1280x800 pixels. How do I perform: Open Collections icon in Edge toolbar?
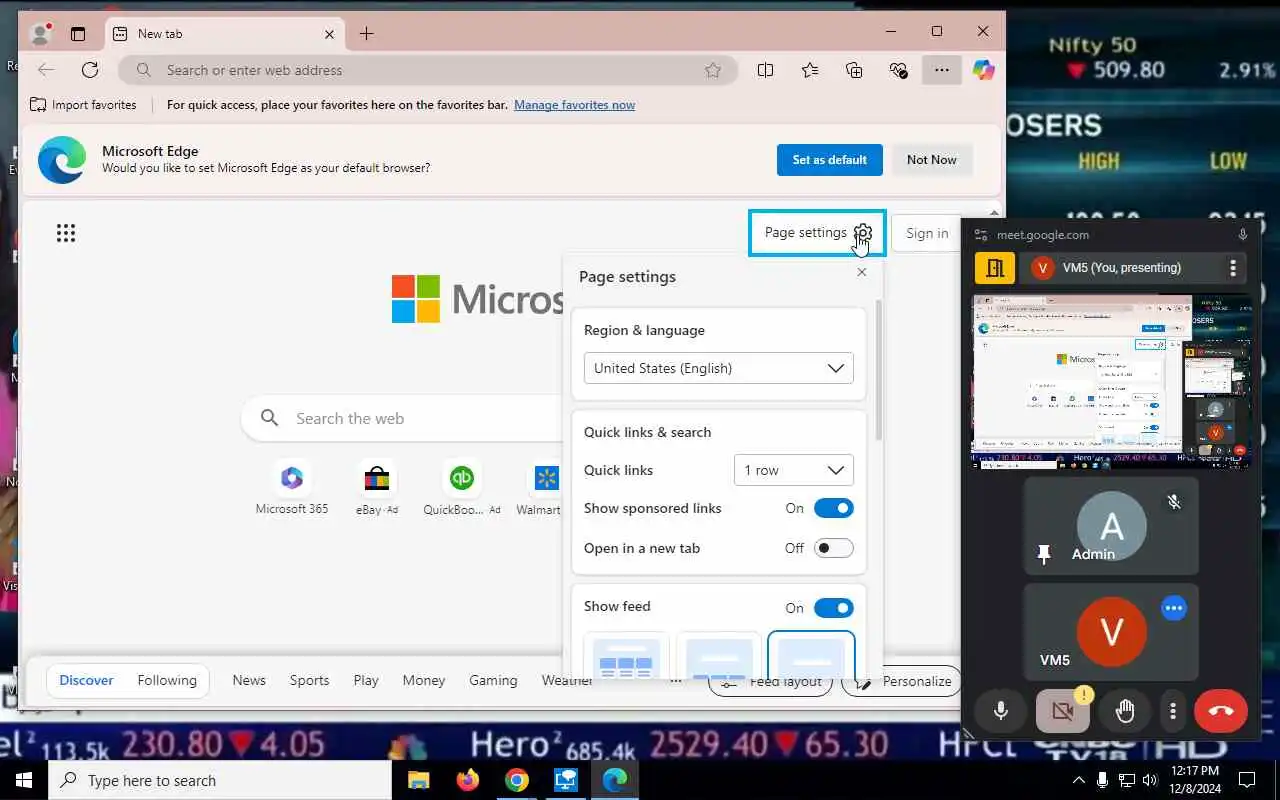tap(854, 70)
